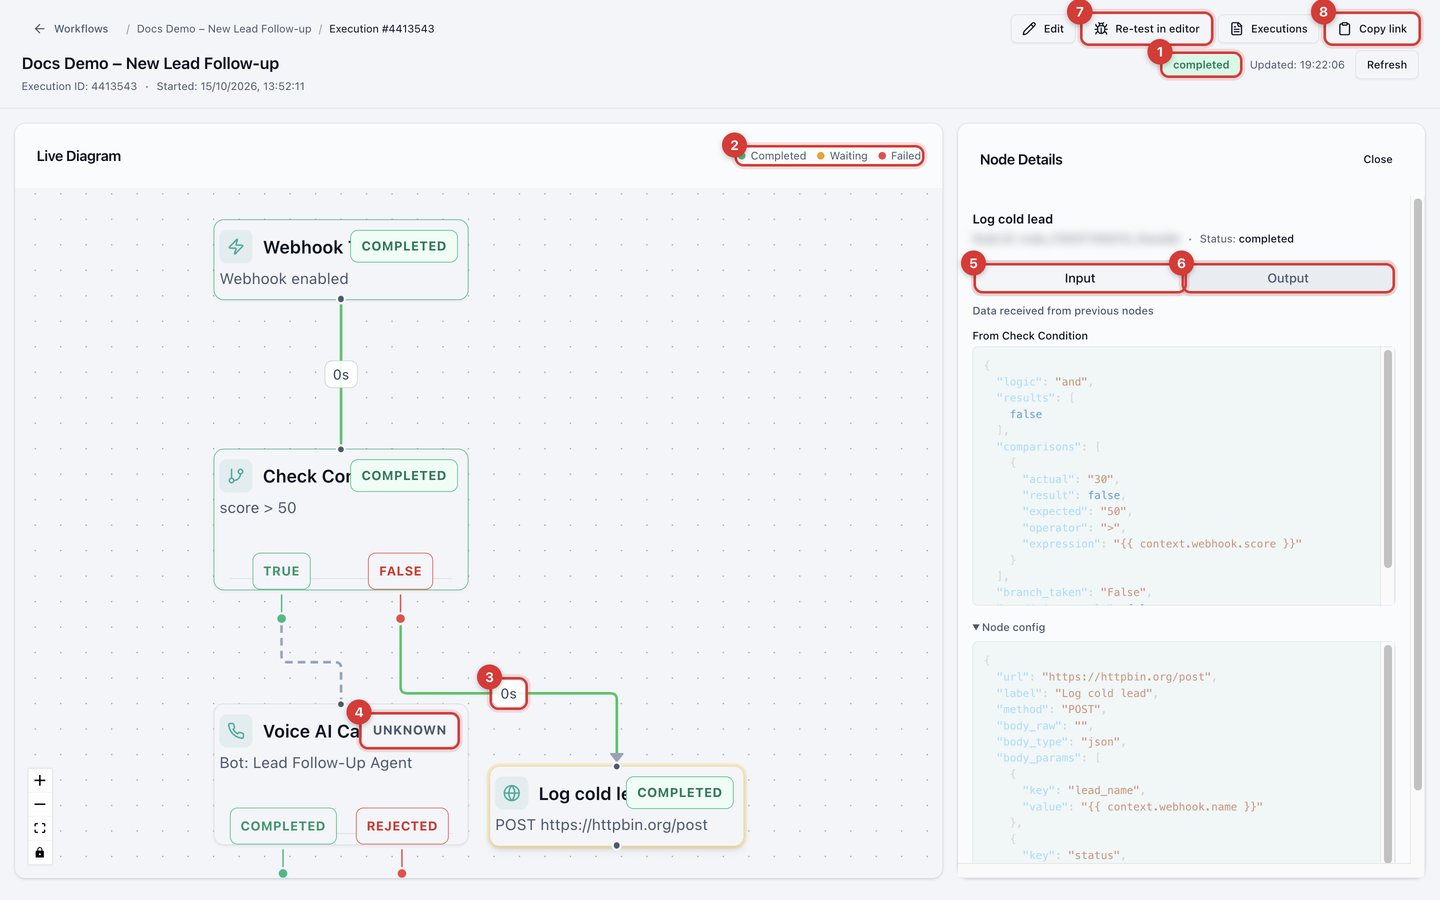
Task: Click the Webhook node lightning icon
Action: point(236,247)
